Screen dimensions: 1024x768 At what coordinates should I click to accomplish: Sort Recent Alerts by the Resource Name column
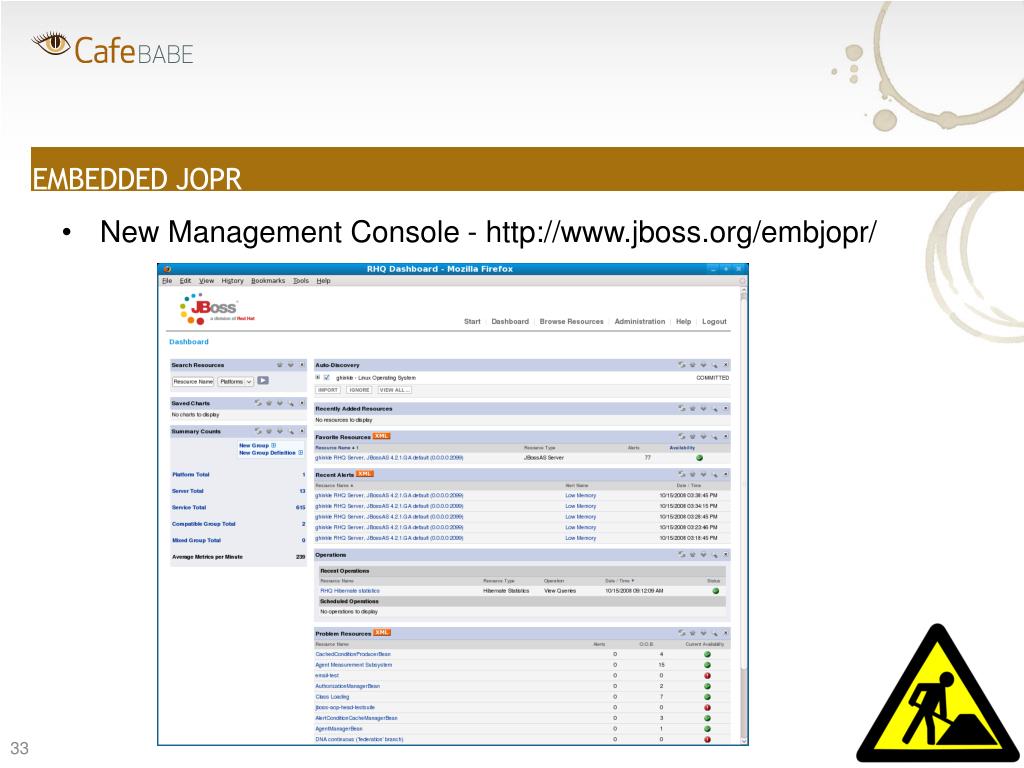tap(334, 486)
